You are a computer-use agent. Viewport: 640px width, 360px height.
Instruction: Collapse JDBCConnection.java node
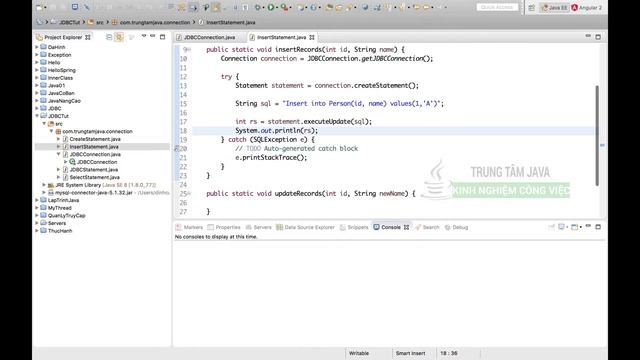58,154
